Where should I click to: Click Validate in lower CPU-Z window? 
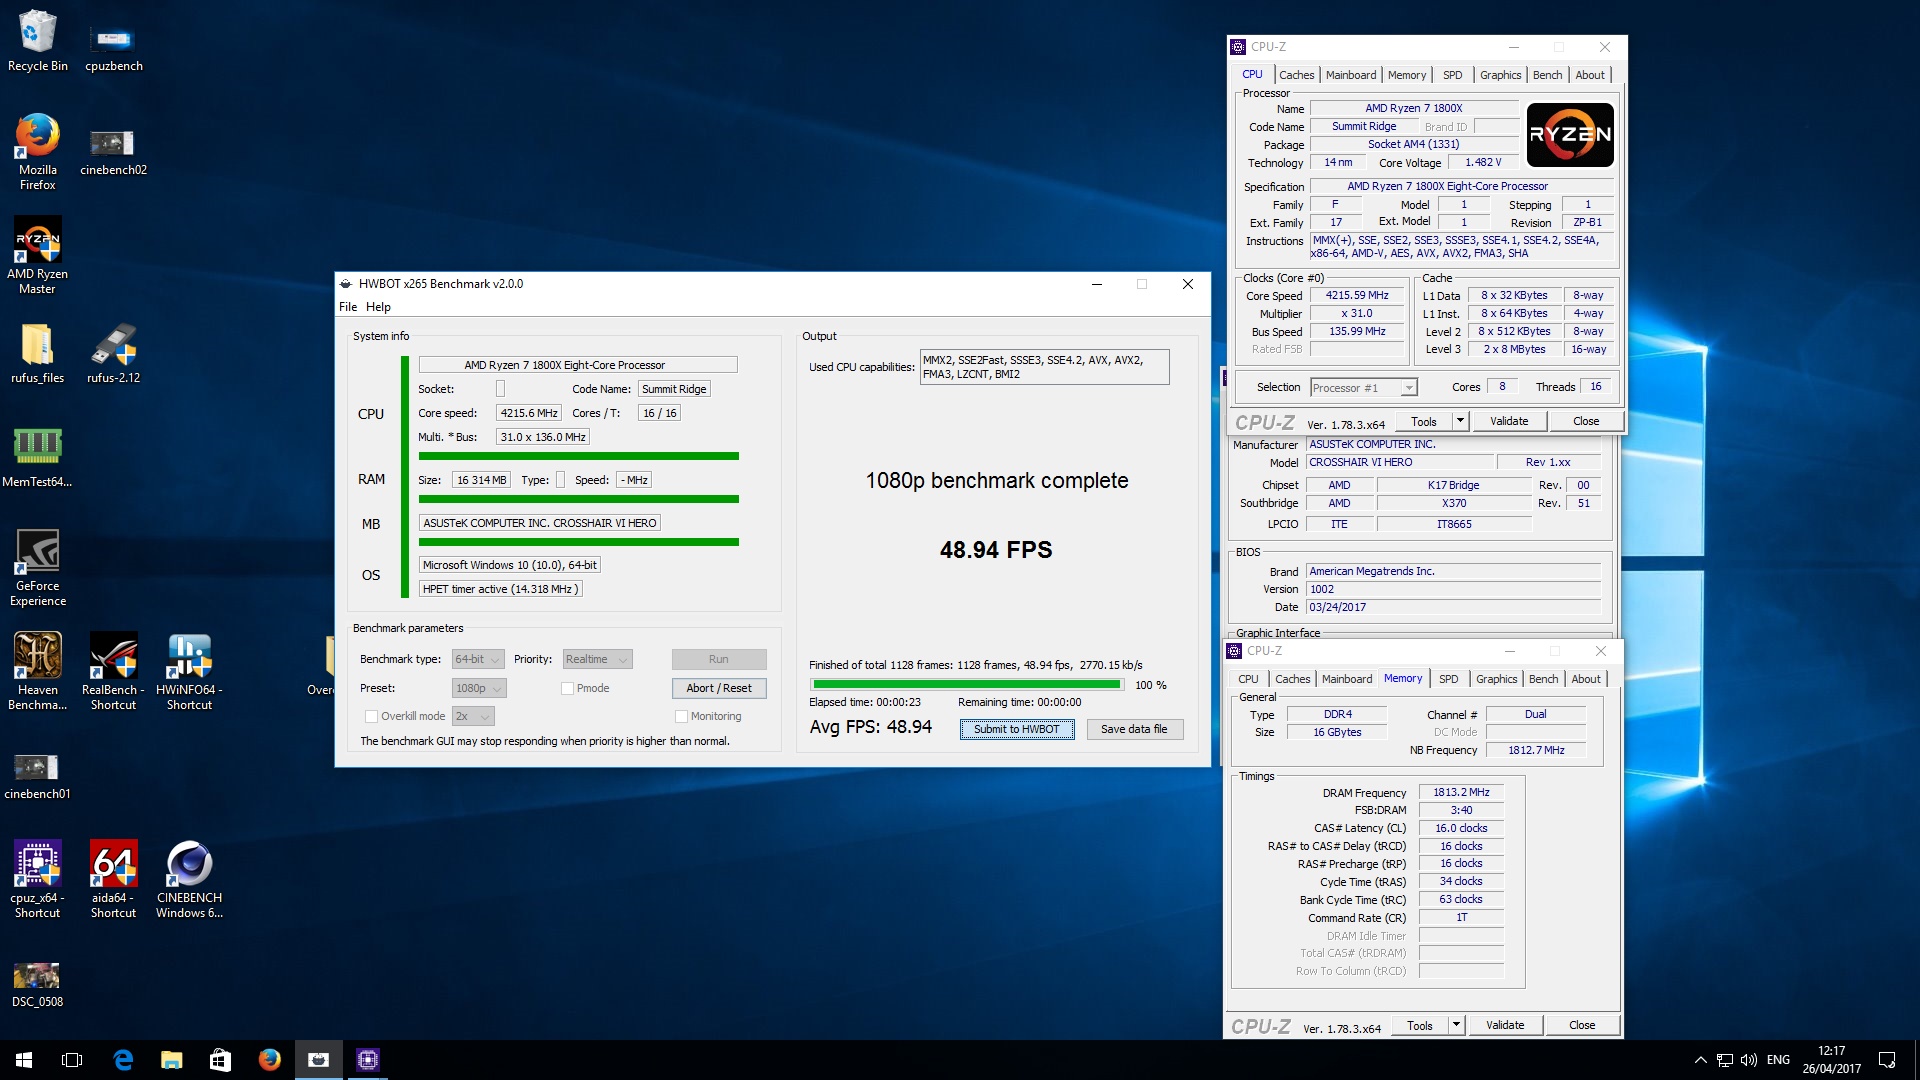(x=1505, y=1025)
